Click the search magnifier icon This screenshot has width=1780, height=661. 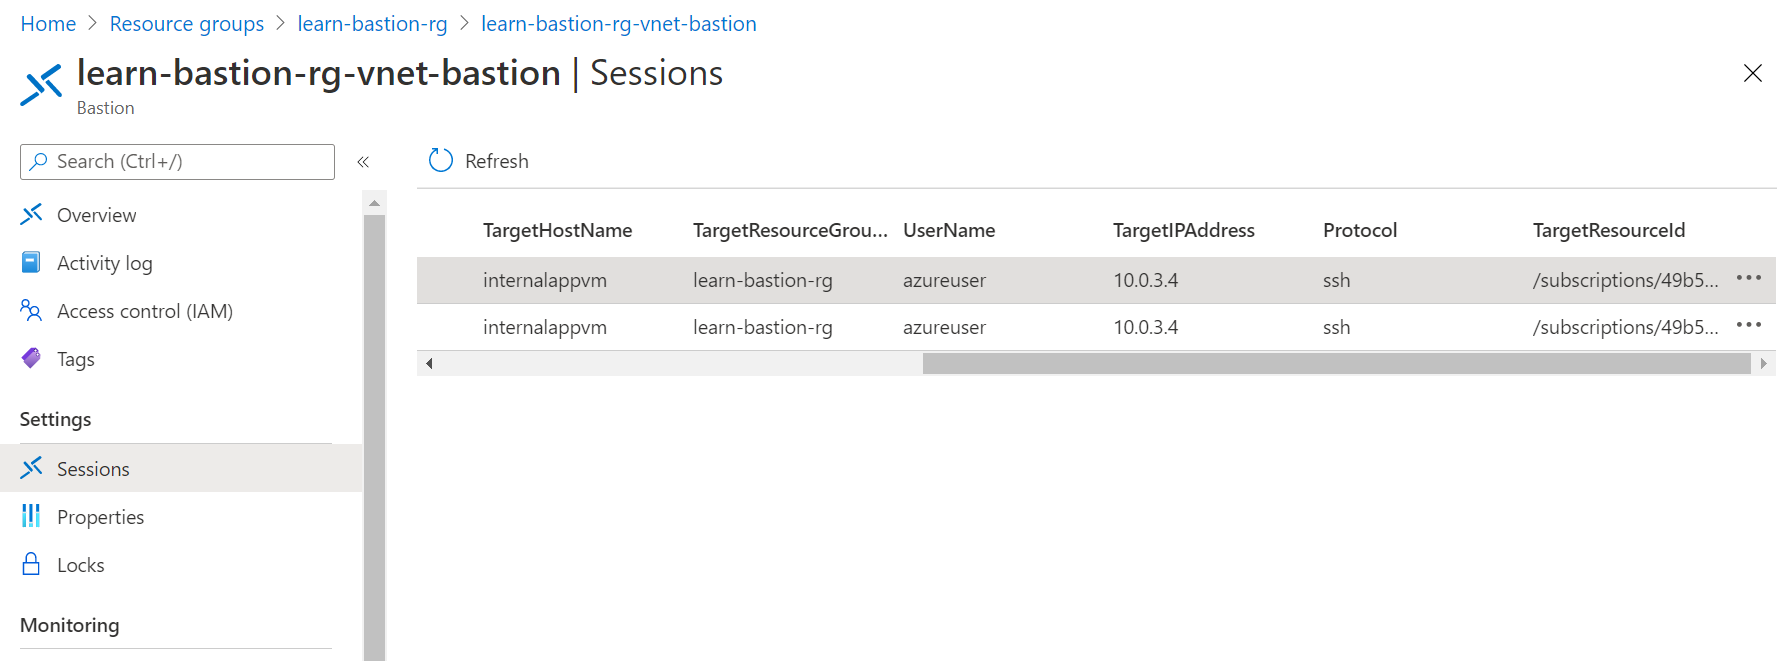[x=39, y=161]
